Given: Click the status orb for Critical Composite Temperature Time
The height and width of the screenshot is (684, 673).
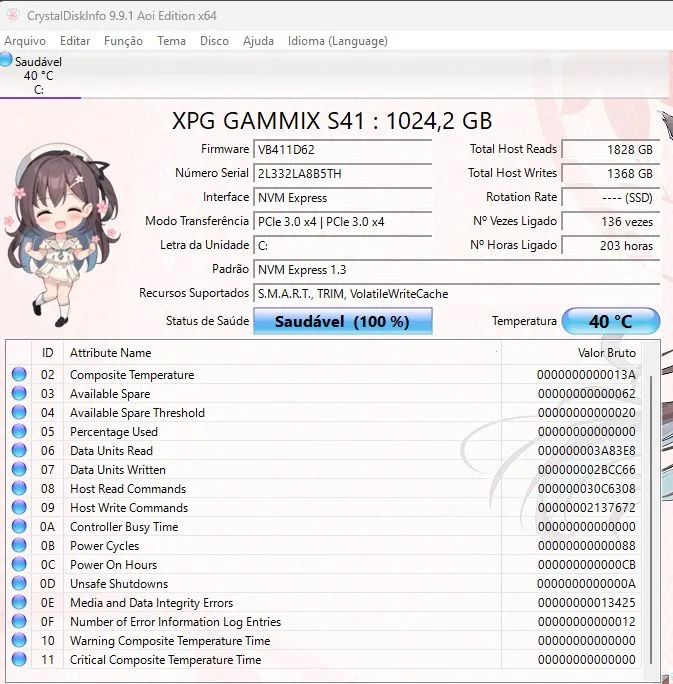Looking at the screenshot, I should (x=19, y=659).
